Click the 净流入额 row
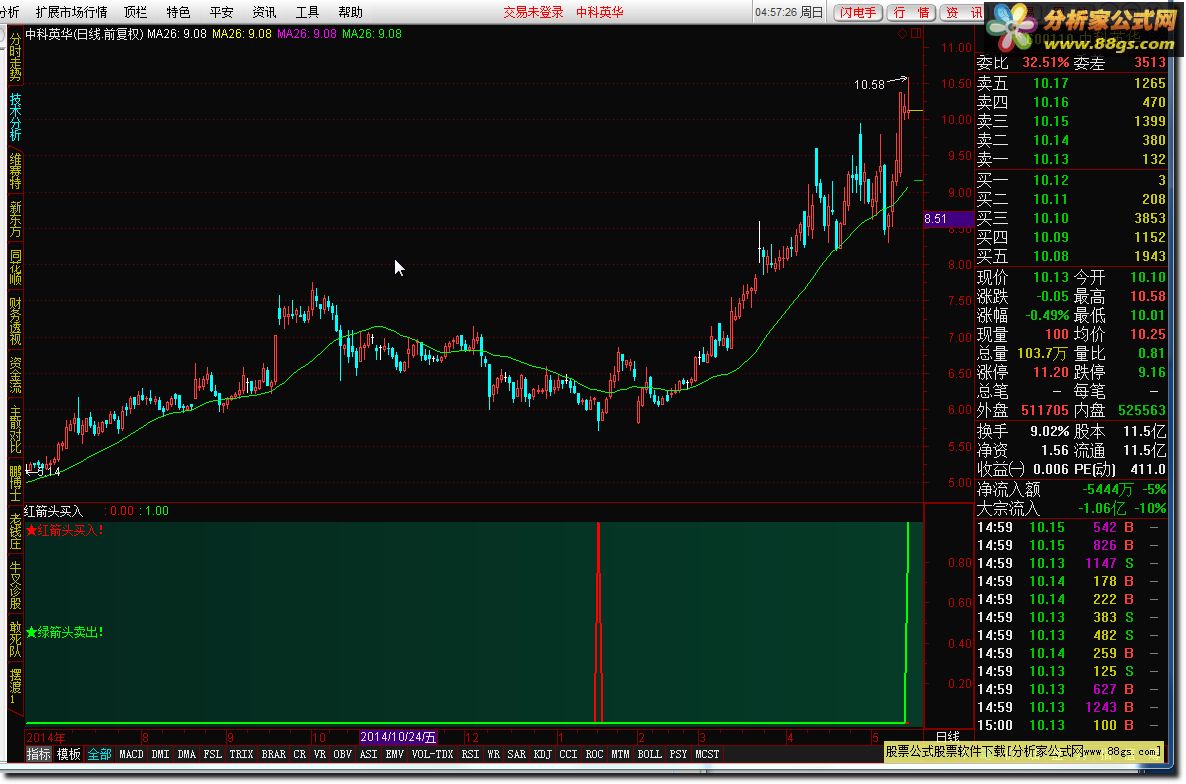 click(1071, 489)
